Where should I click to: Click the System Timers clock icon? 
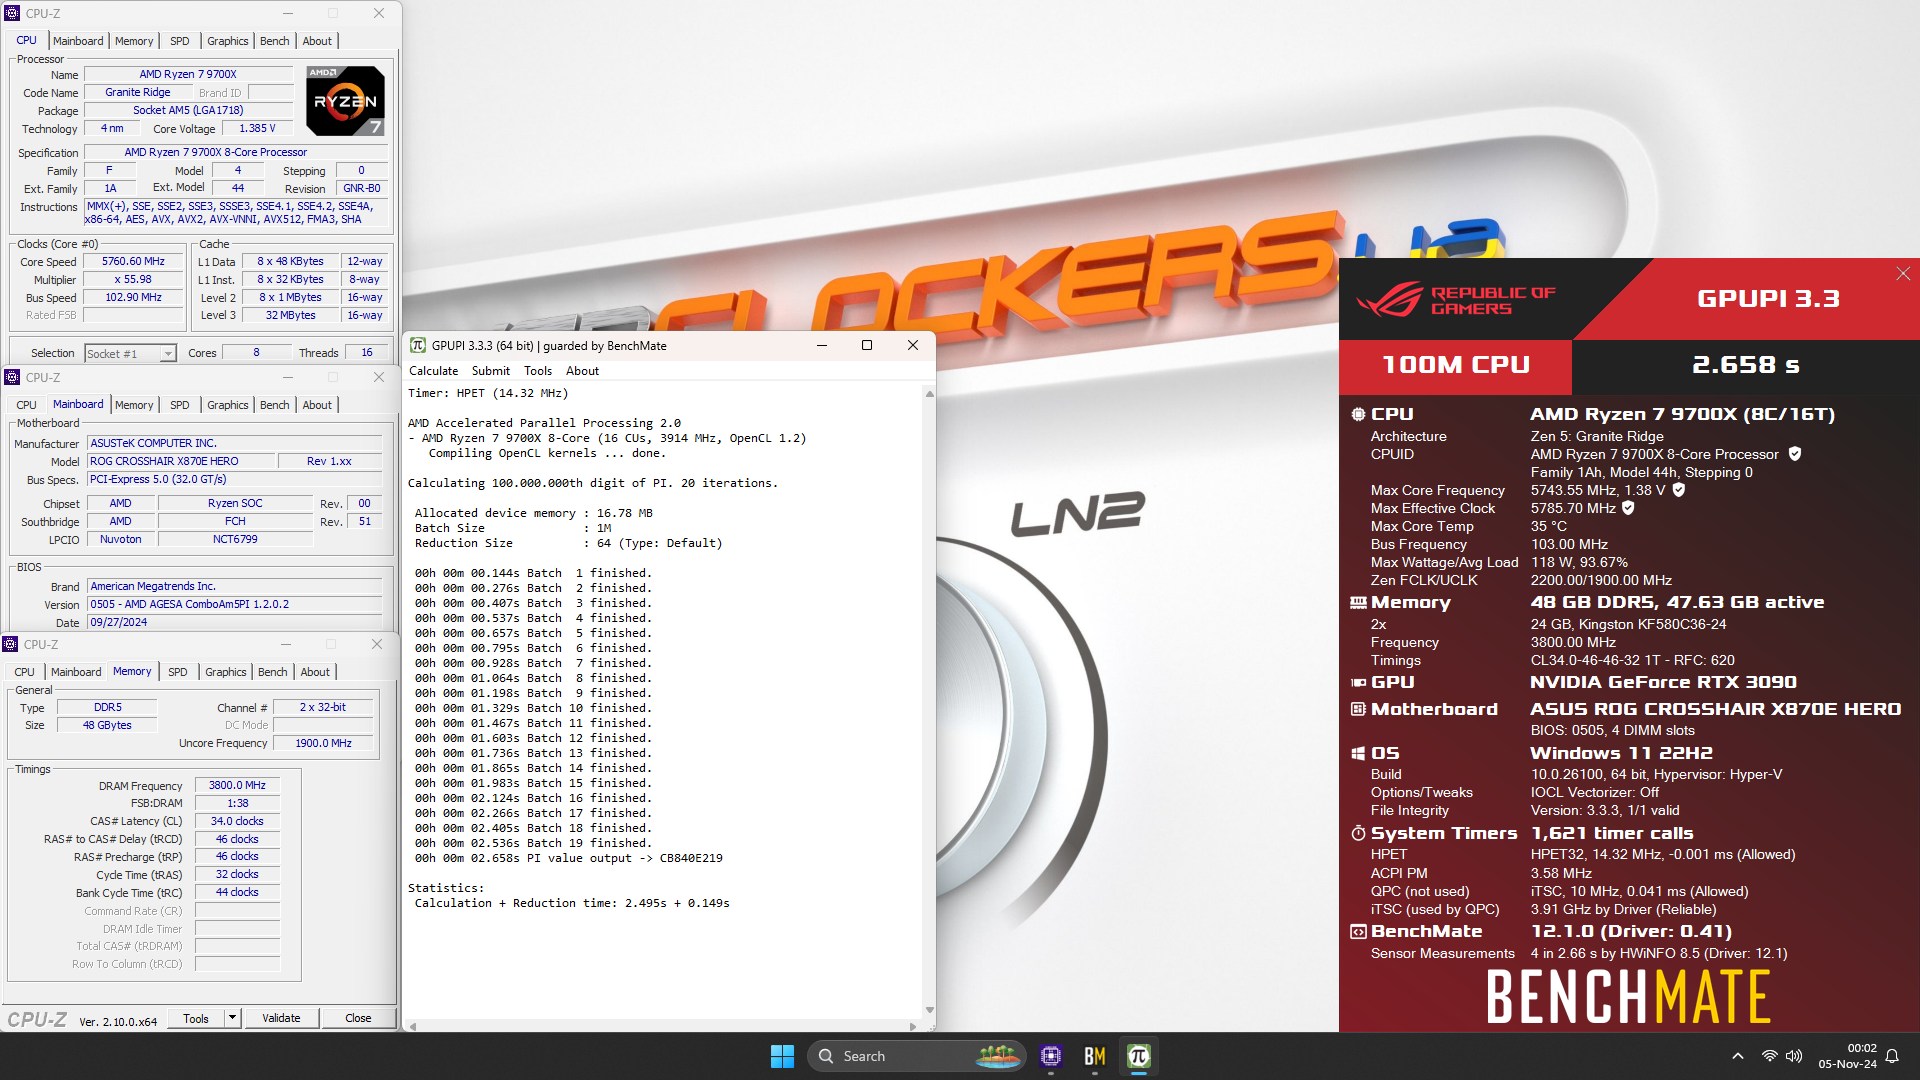coord(1358,833)
